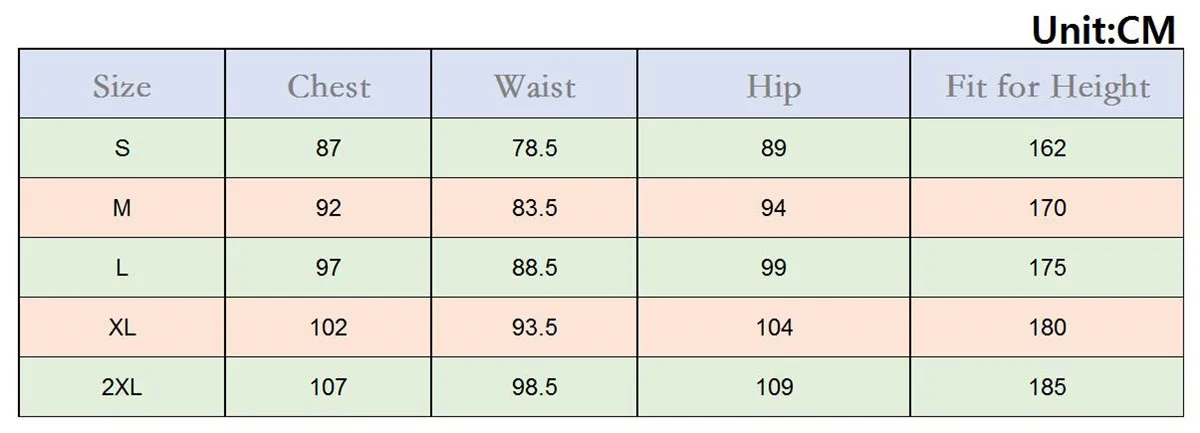Click the size L cell
1200x433 pixels.
(122, 267)
